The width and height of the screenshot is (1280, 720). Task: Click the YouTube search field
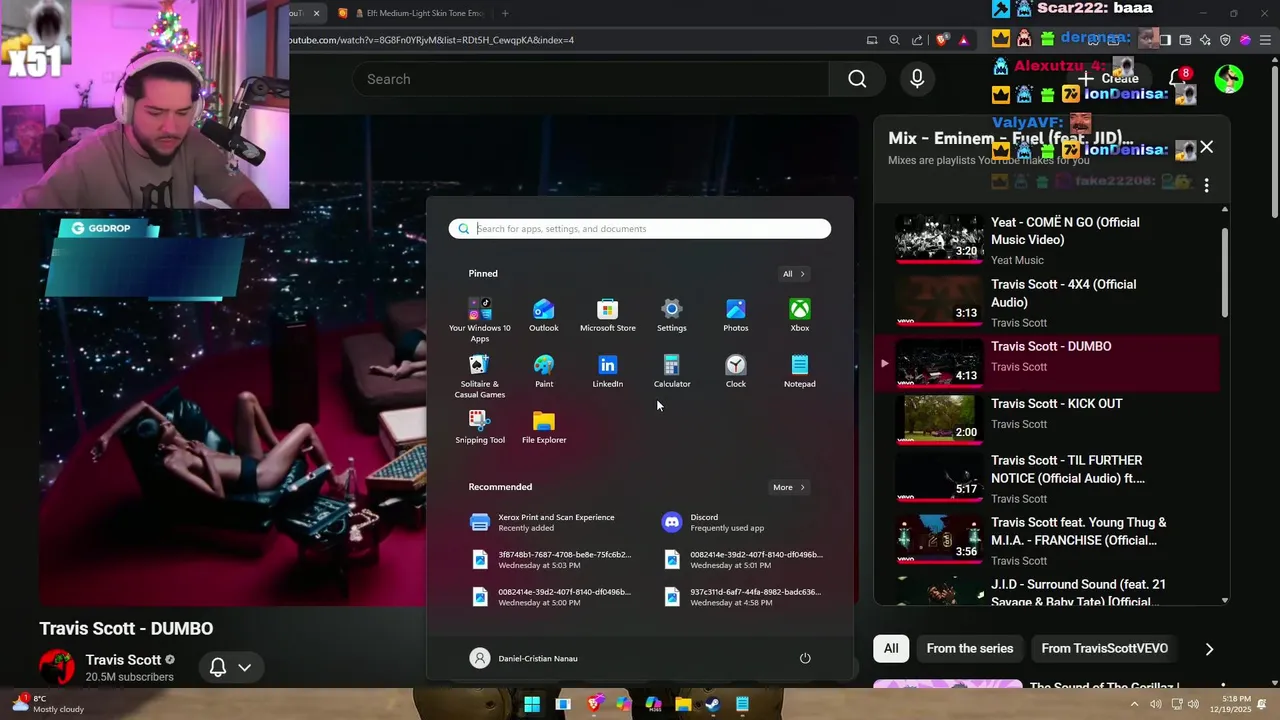[590, 79]
